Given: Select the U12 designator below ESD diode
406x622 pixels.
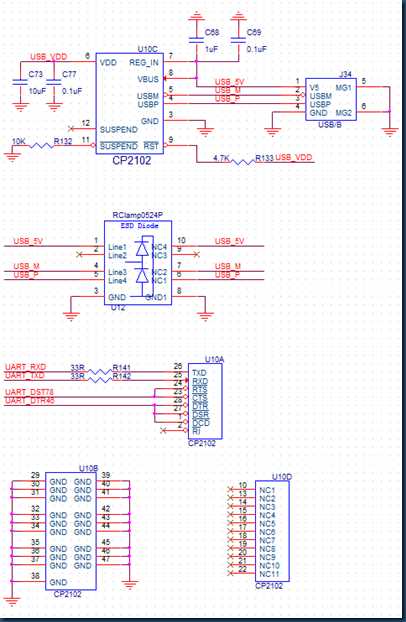Looking at the screenshot, I should (118, 307).
